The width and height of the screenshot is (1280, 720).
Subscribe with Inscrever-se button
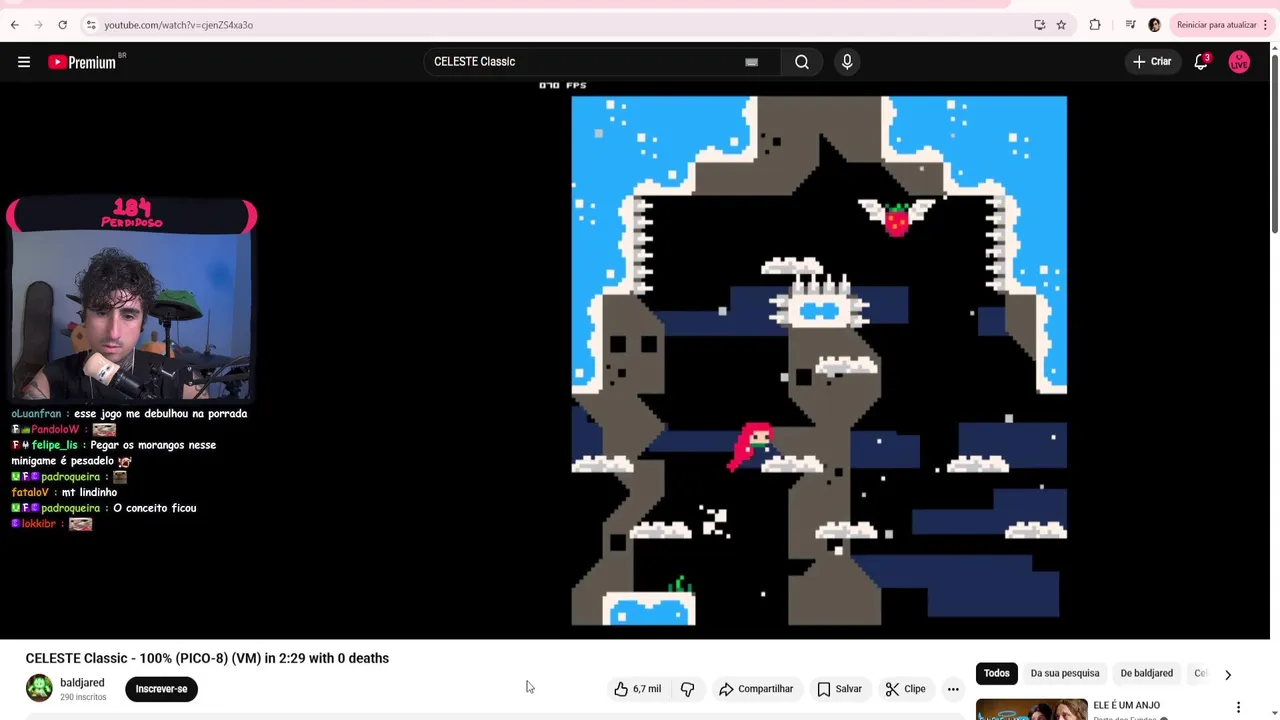click(x=161, y=689)
